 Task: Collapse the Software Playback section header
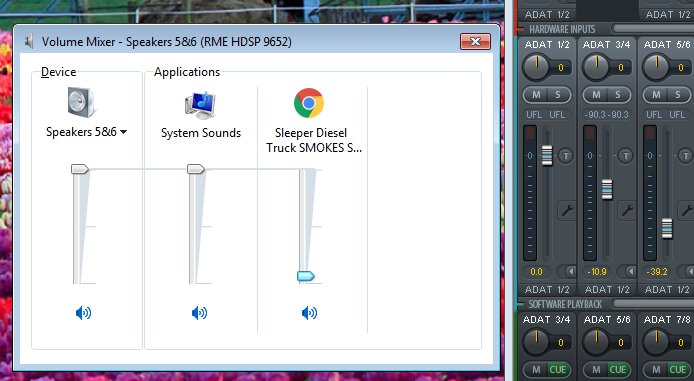coord(565,304)
